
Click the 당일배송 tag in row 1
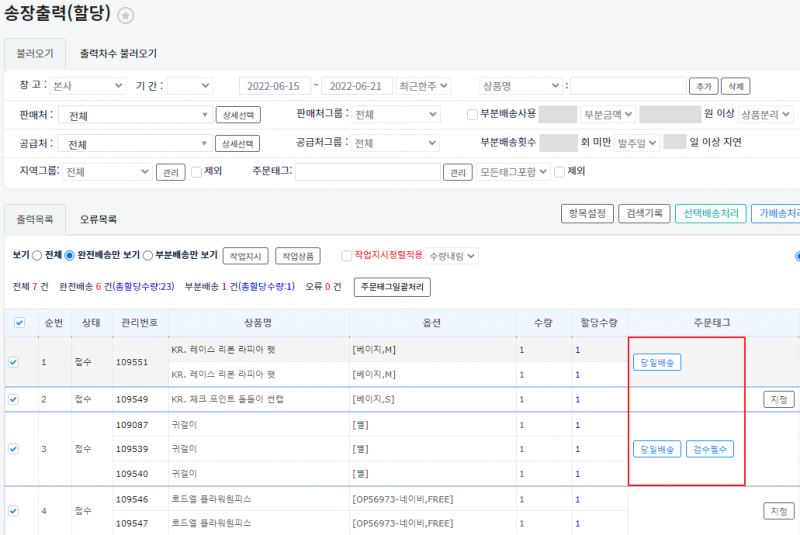tap(657, 362)
